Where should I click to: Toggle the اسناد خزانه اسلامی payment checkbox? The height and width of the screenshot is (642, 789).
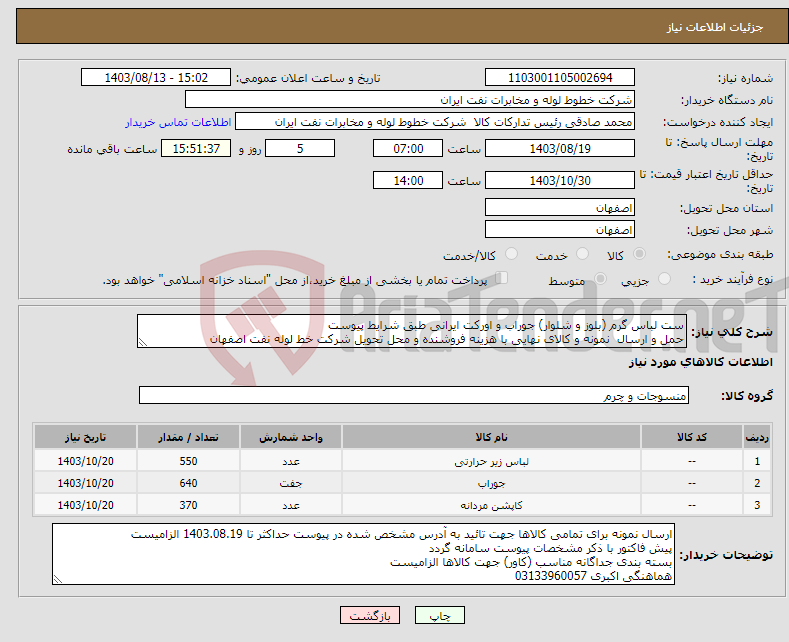501,277
